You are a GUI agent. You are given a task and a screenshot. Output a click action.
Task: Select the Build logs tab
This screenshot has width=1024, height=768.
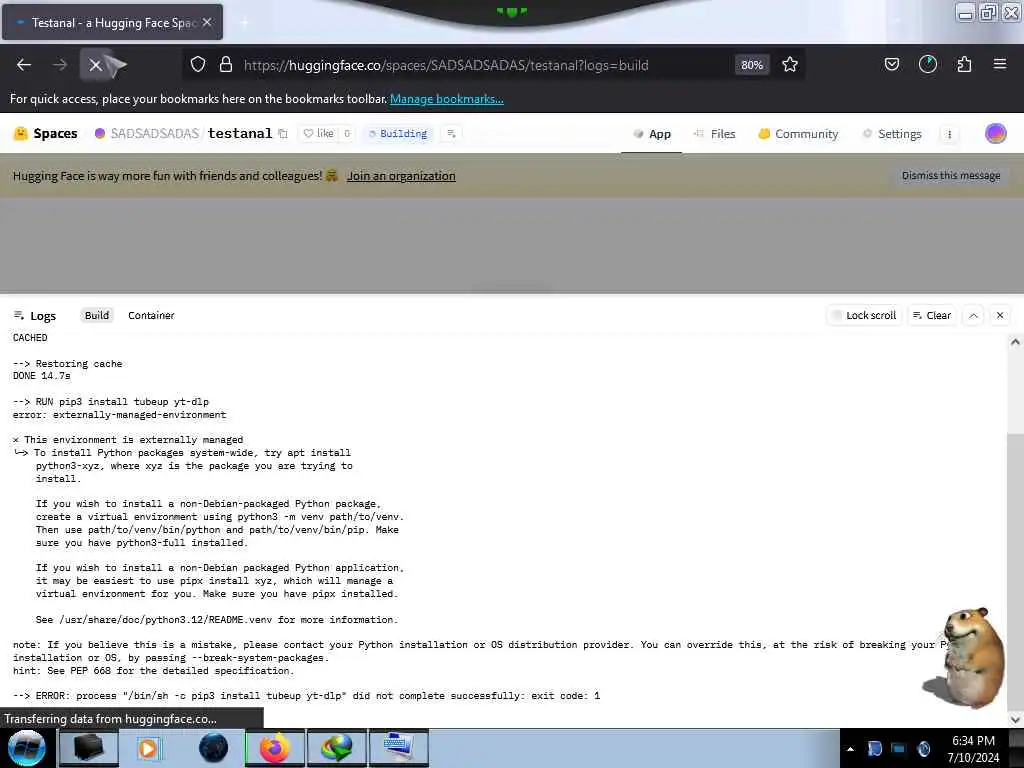[x=97, y=315]
